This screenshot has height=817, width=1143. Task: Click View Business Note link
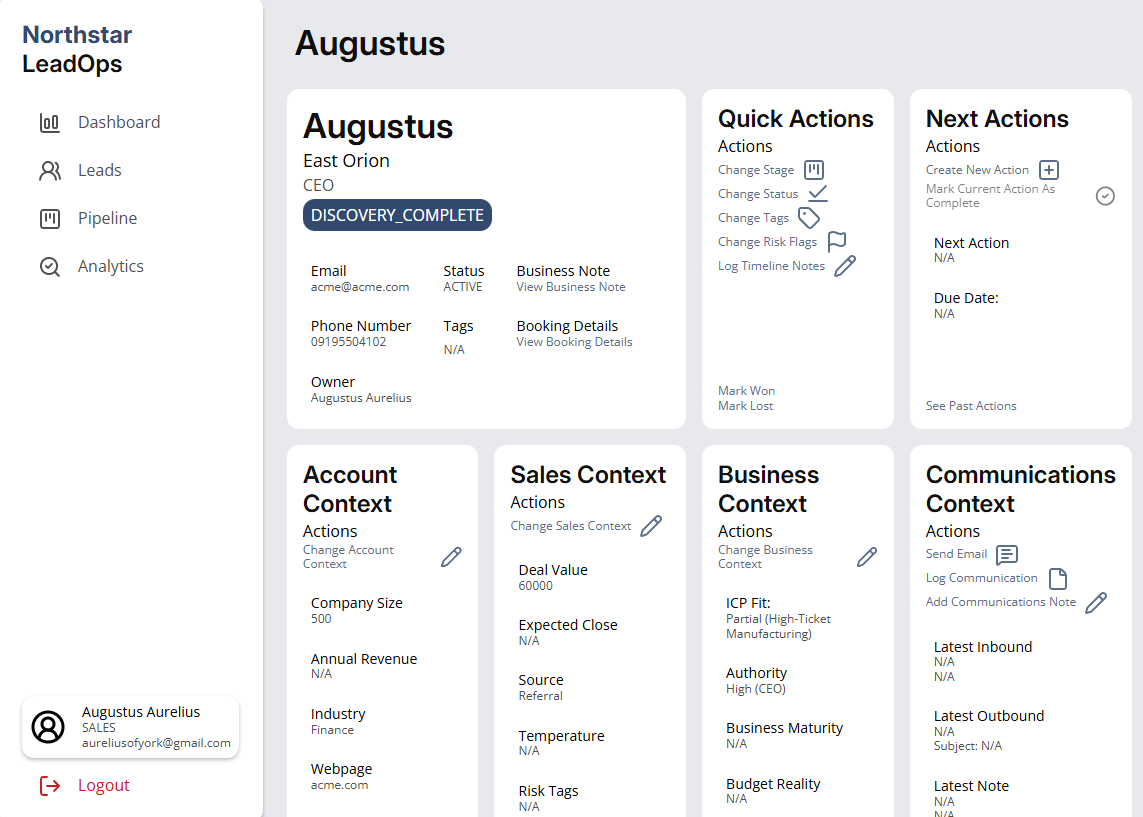pos(571,287)
